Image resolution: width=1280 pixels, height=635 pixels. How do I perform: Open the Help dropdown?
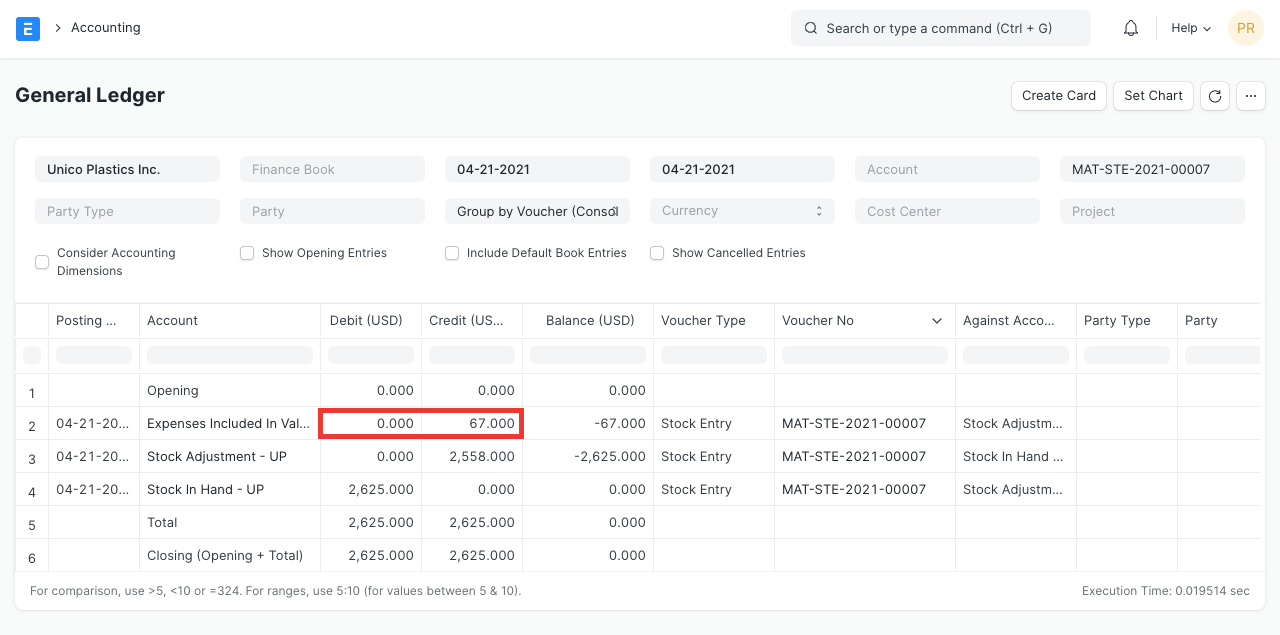[1189, 28]
